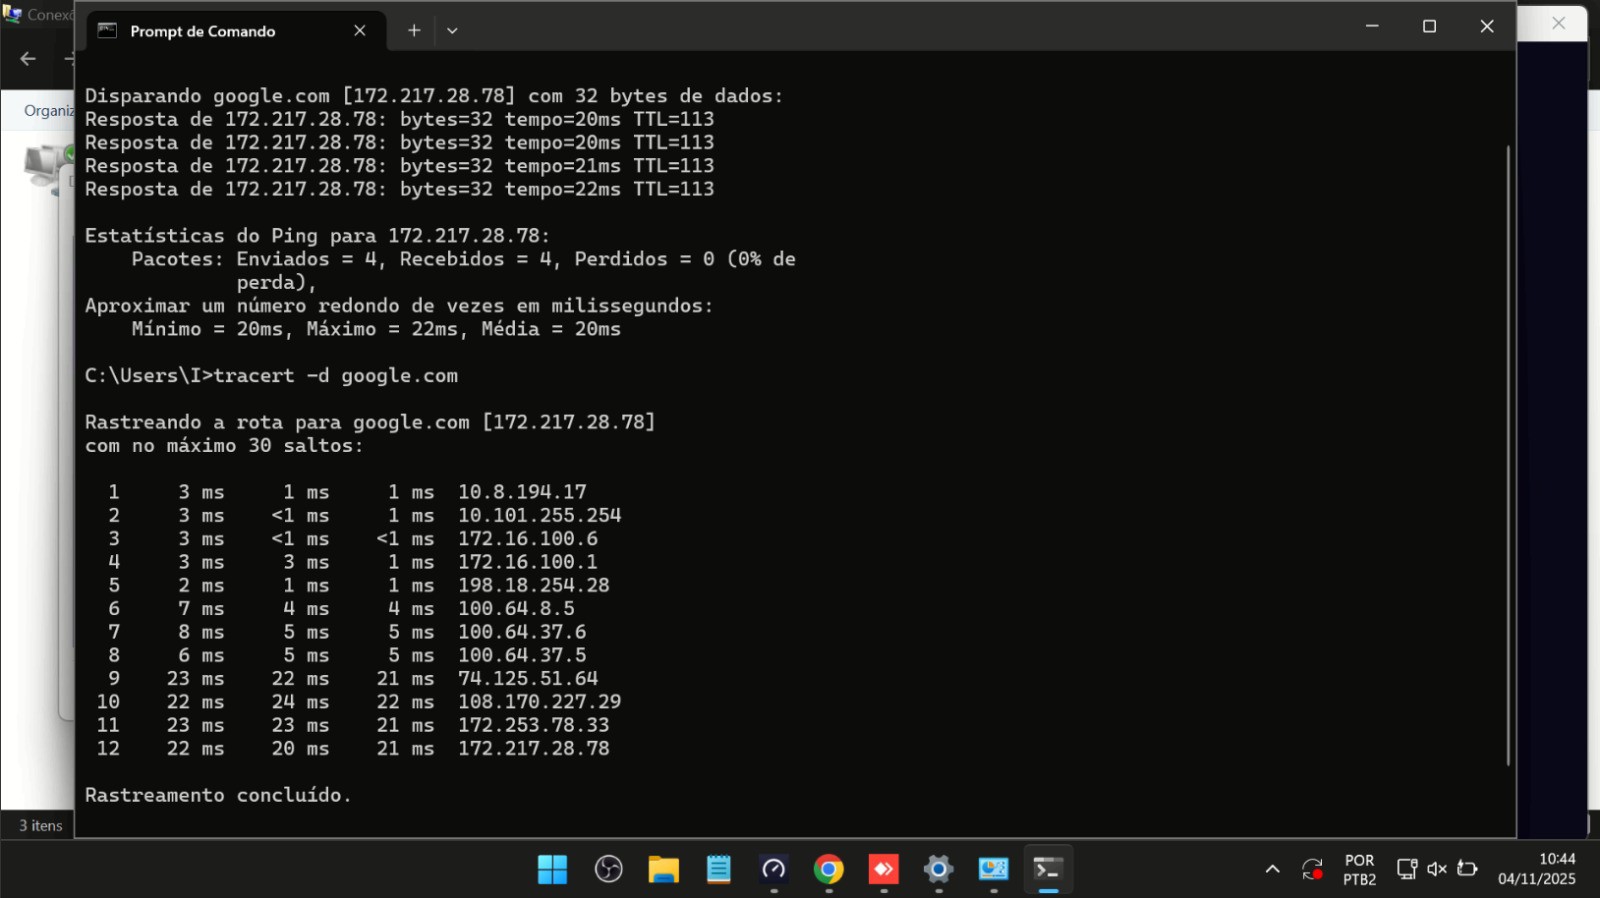Open Settings gear in the taskbar

click(x=938, y=869)
